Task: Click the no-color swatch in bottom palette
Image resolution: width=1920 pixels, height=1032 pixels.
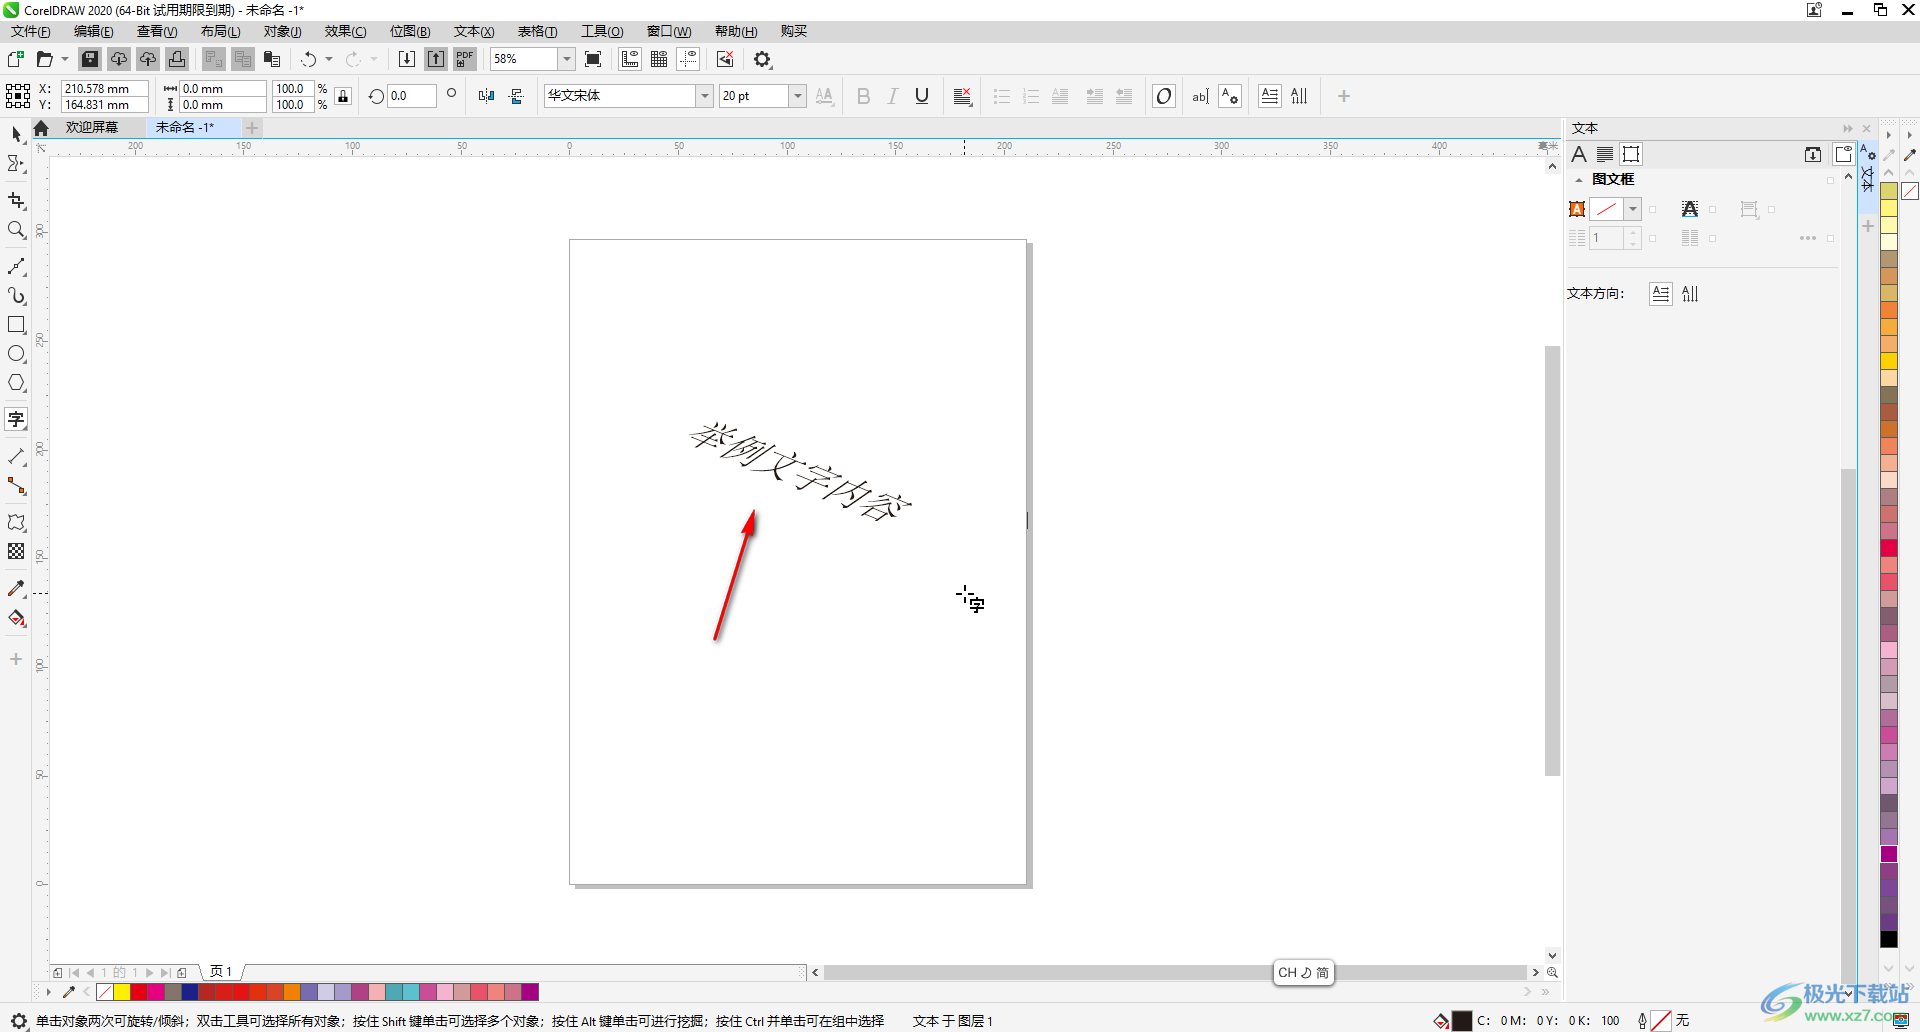Action: tap(105, 992)
